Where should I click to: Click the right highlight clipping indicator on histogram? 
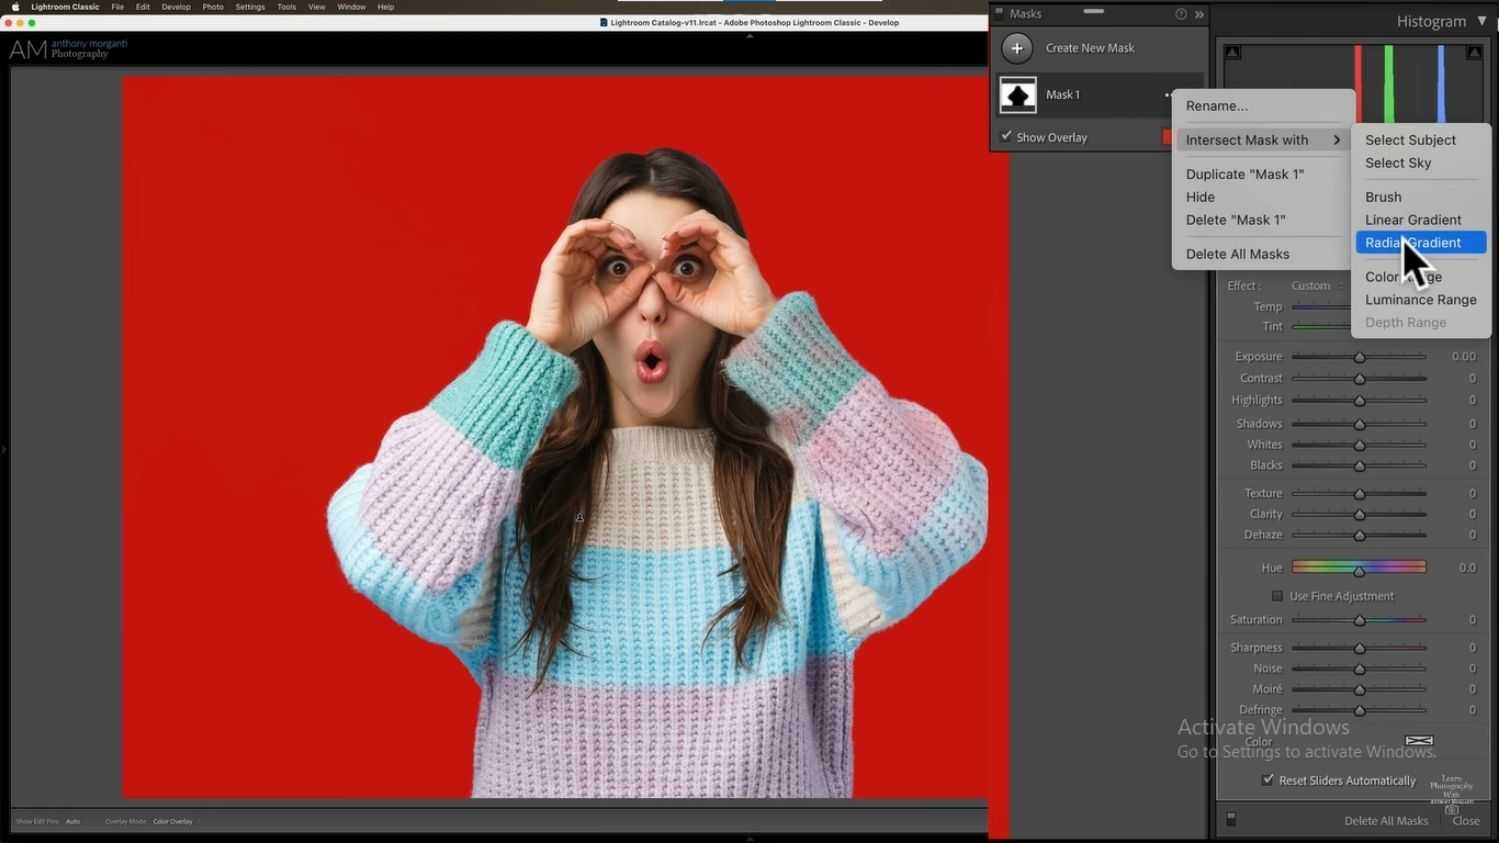coord(1474,51)
